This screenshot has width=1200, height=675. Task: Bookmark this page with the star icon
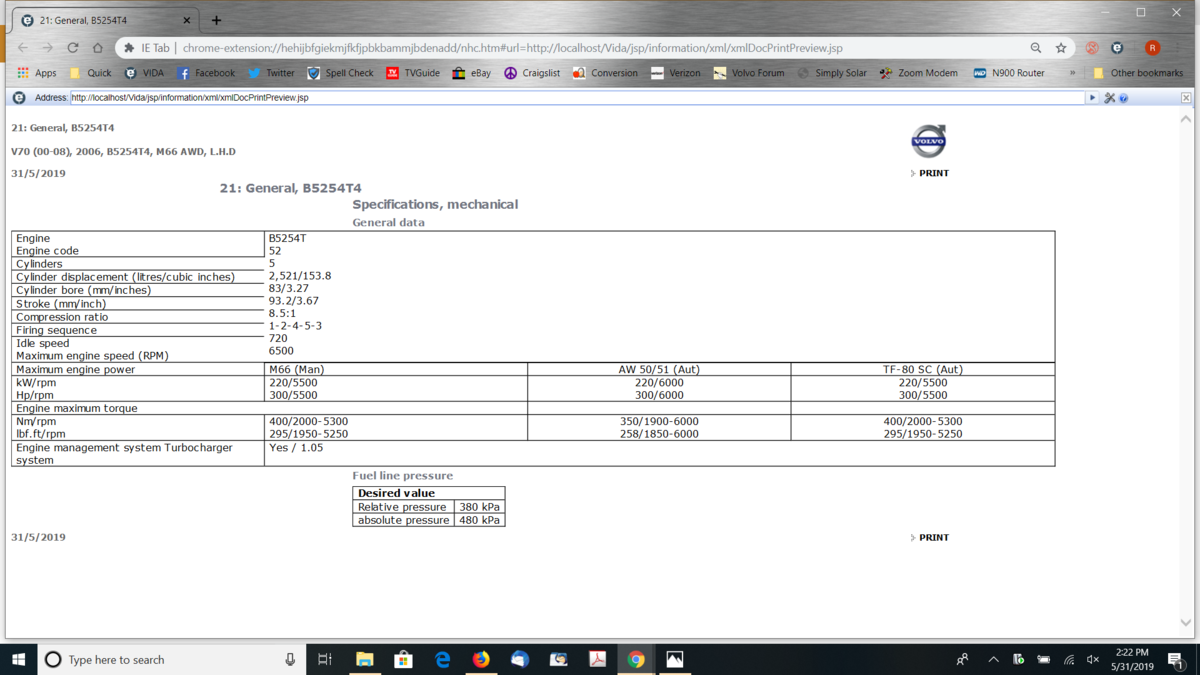(1061, 48)
